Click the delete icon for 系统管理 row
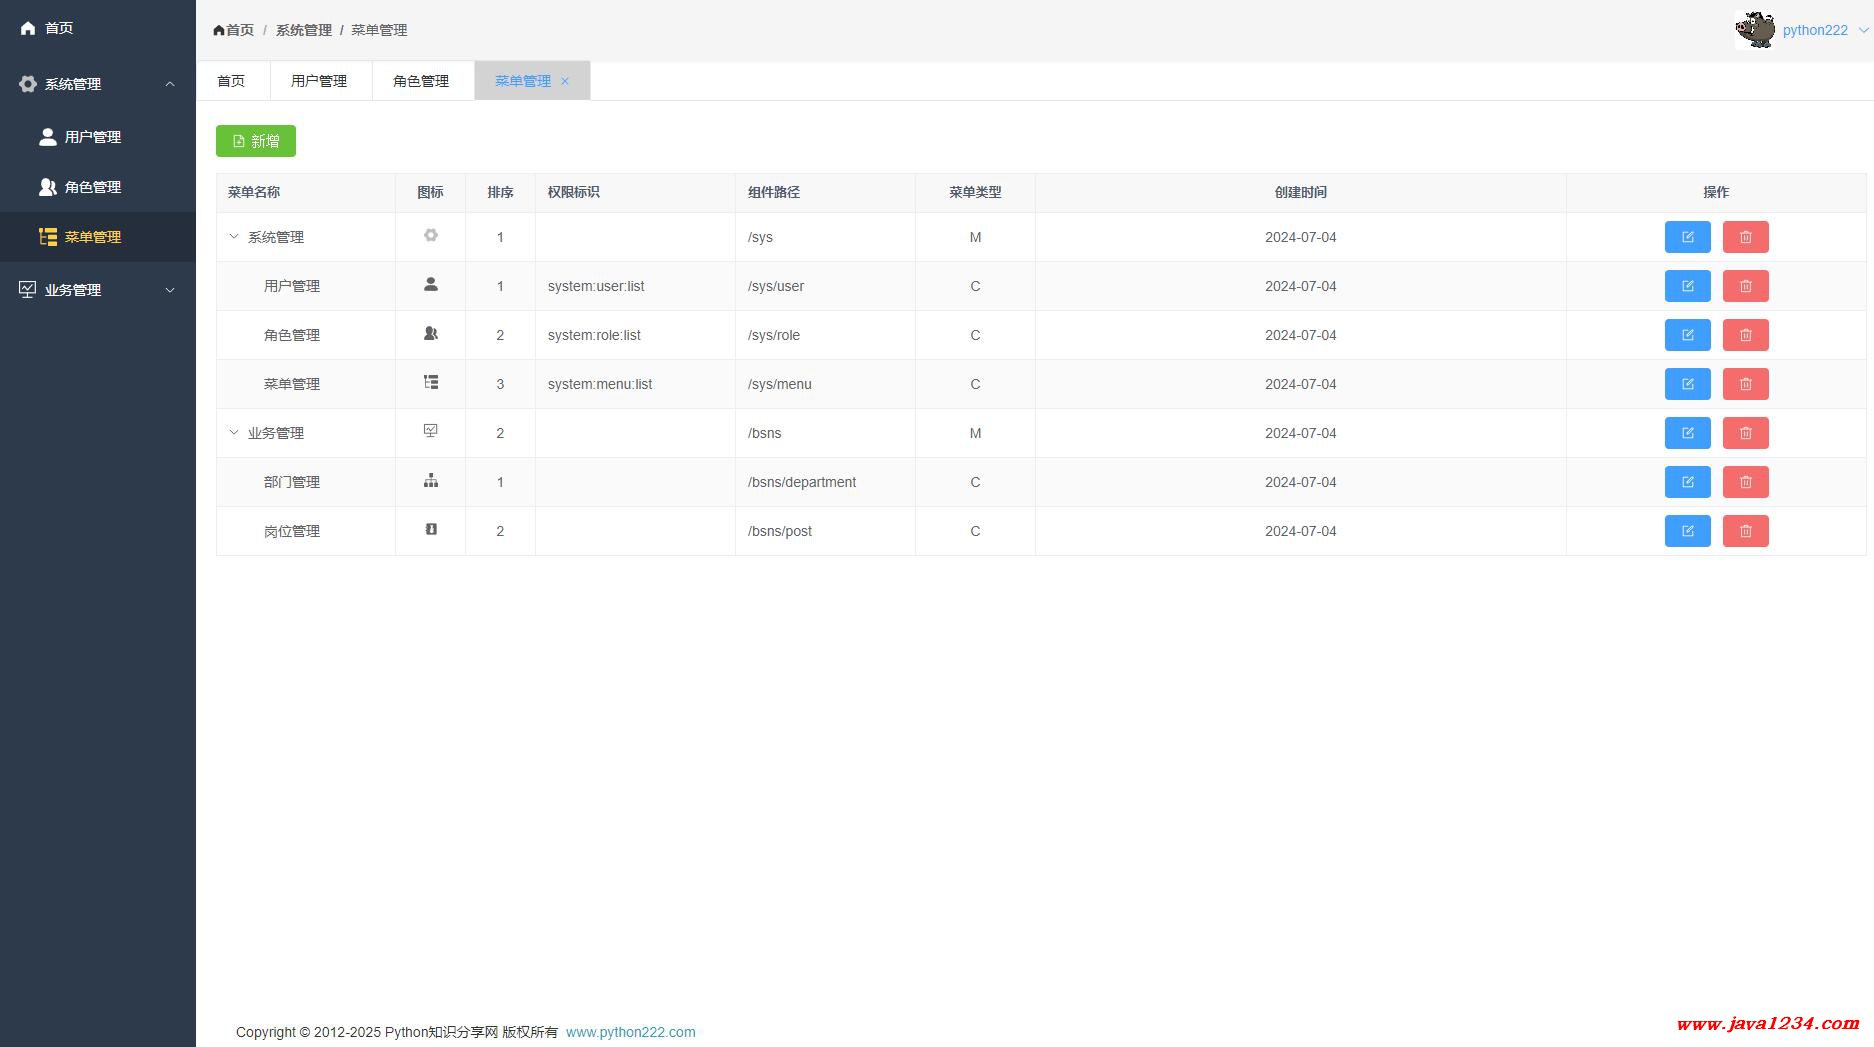The height and width of the screenshot is (1047, 1874). coord(1745,237)
